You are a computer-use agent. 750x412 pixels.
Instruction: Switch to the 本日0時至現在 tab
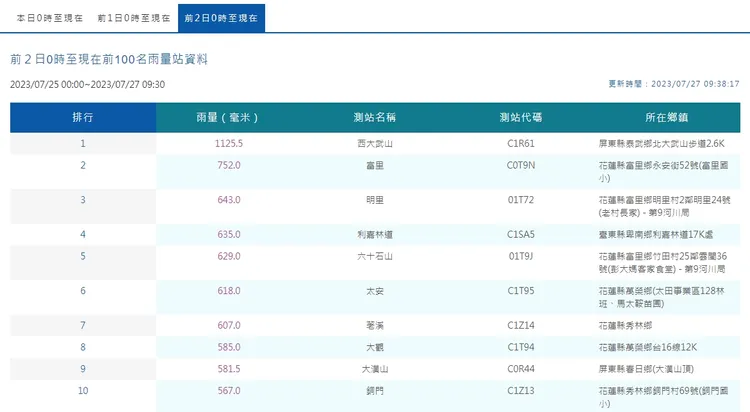tap(50, 18)
